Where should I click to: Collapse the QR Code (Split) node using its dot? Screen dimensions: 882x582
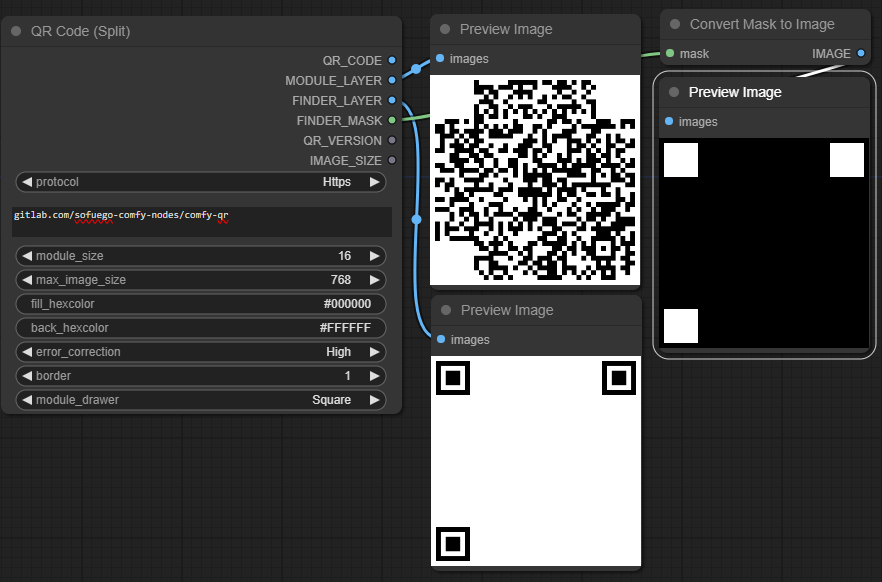16,31
